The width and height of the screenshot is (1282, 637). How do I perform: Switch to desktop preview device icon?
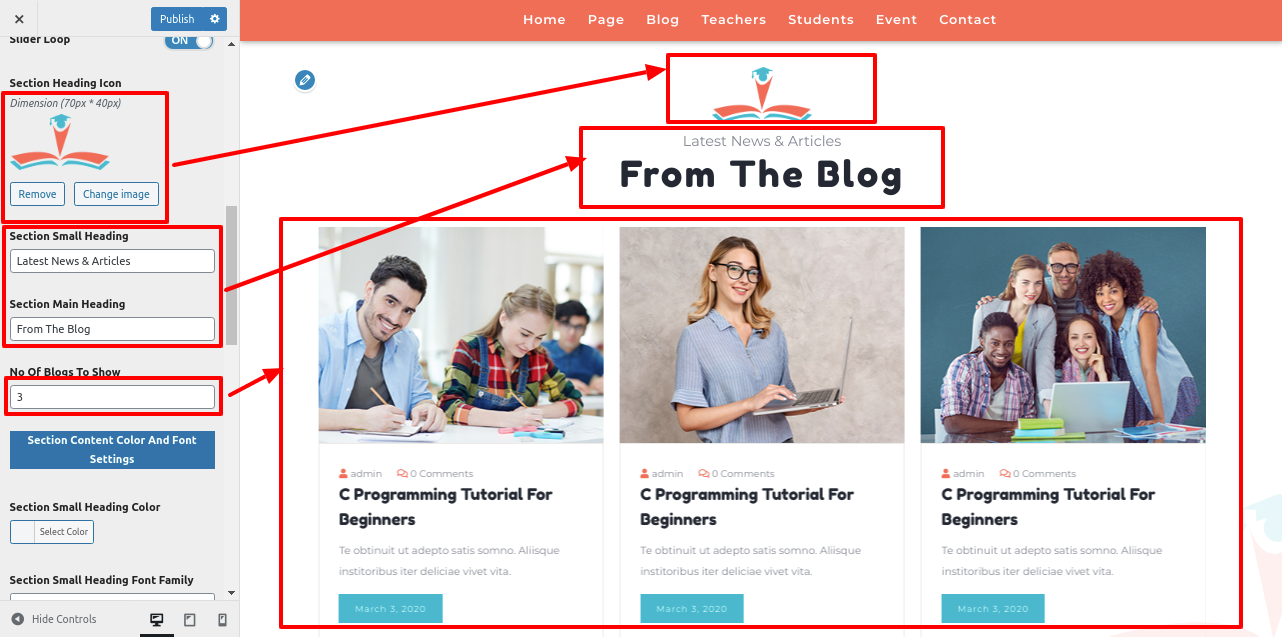point(157,620)
